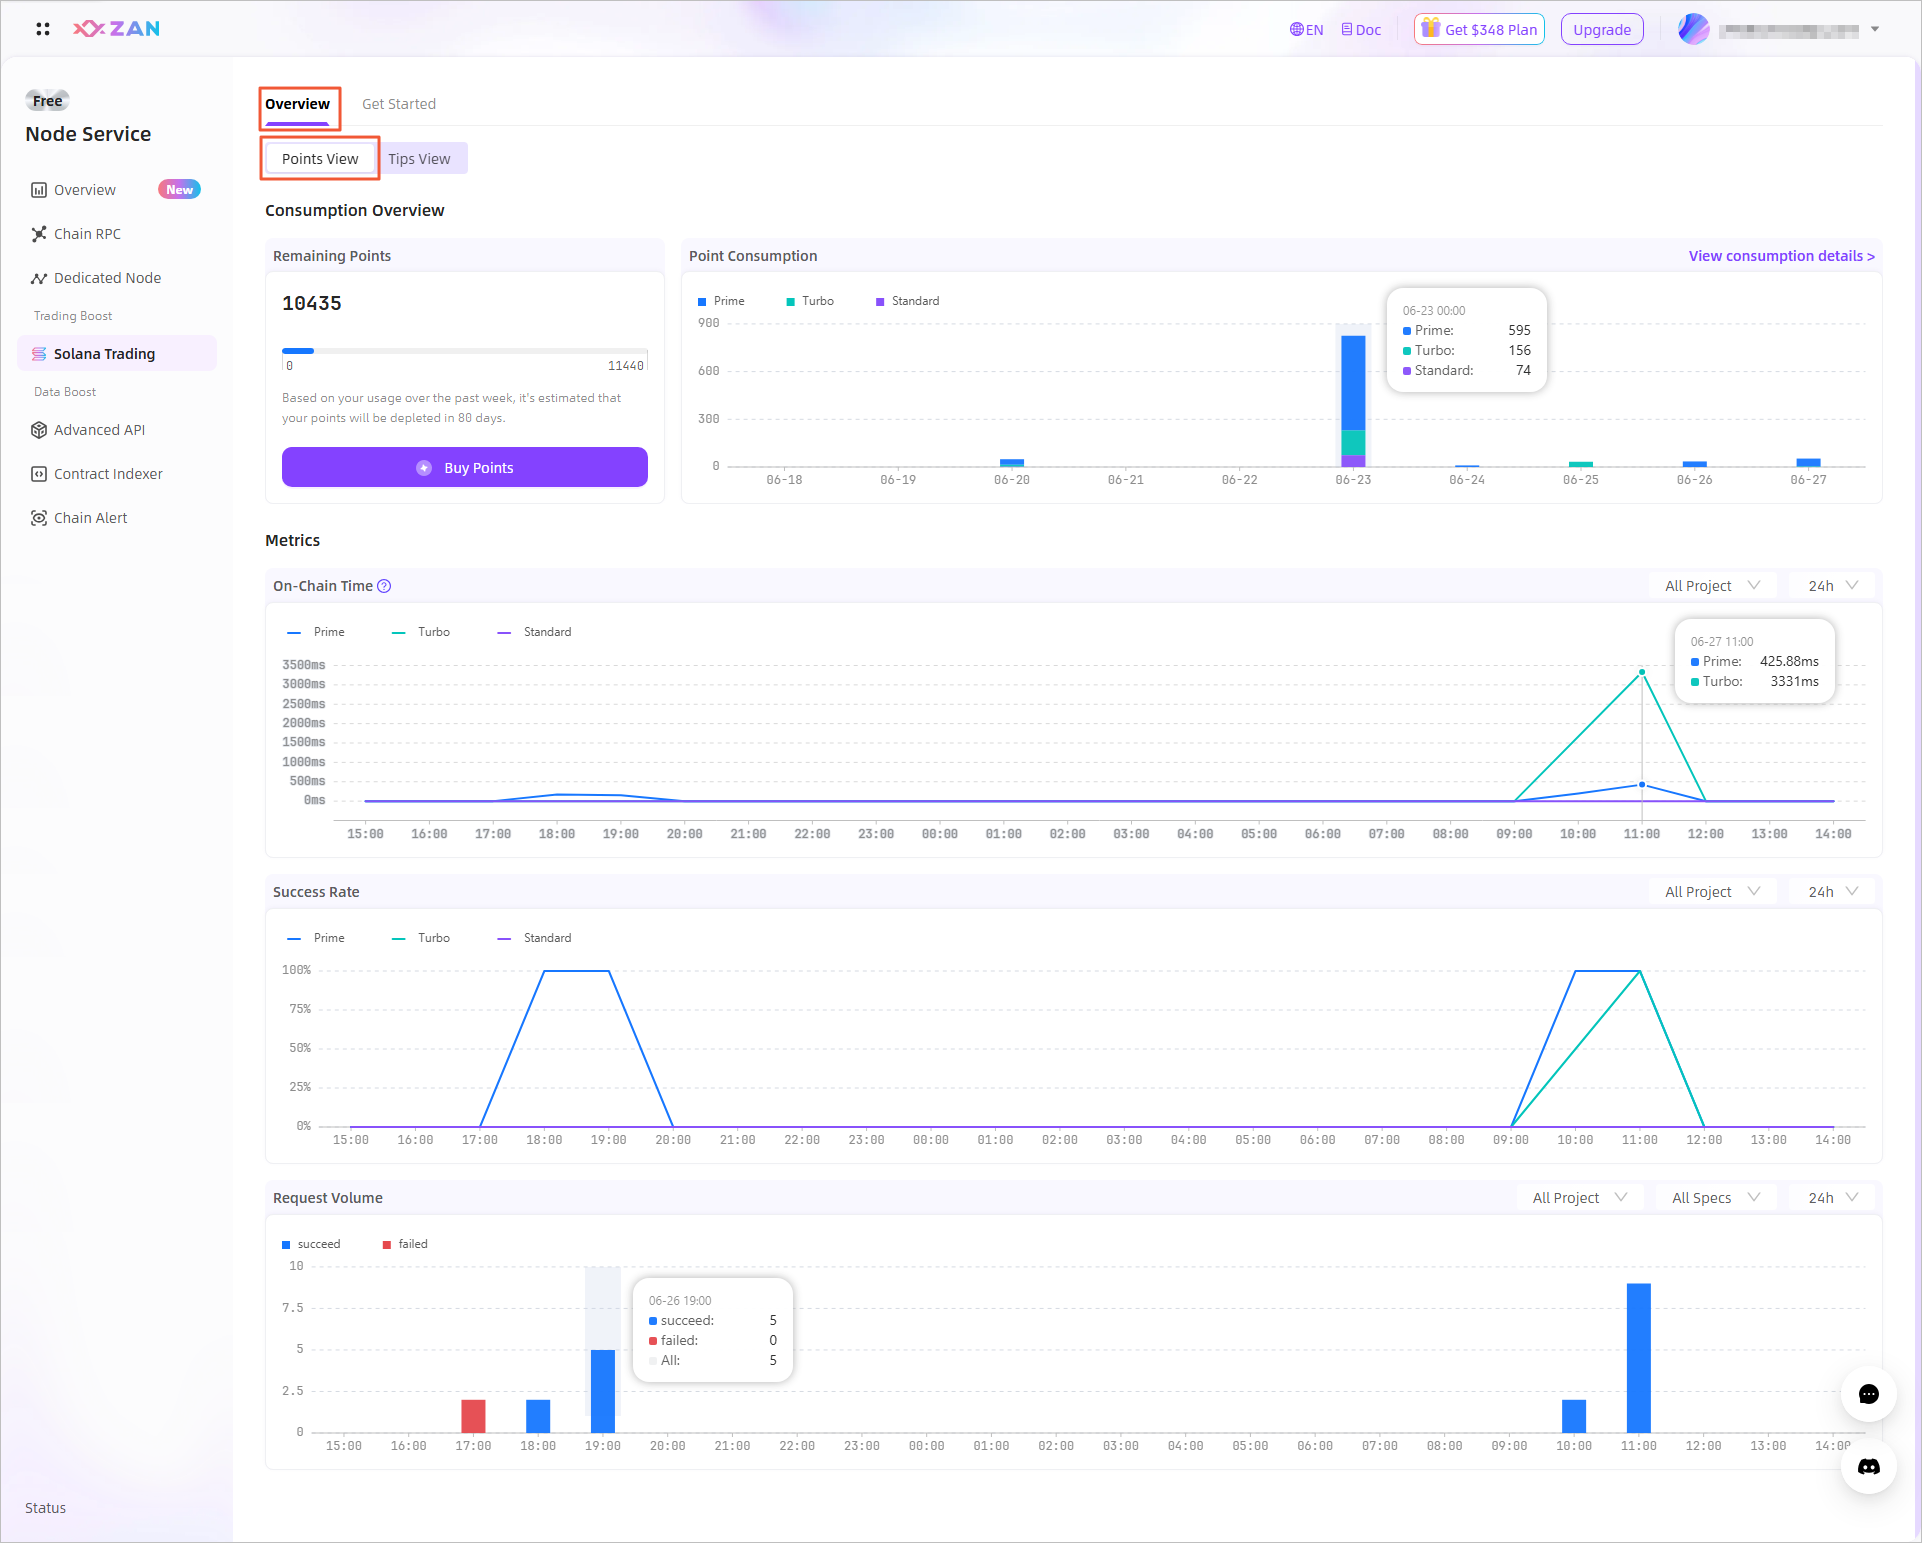This screenshot has height=1543, width=1922.
Task: Open View consumption details link
Action: coord(1781,256)
